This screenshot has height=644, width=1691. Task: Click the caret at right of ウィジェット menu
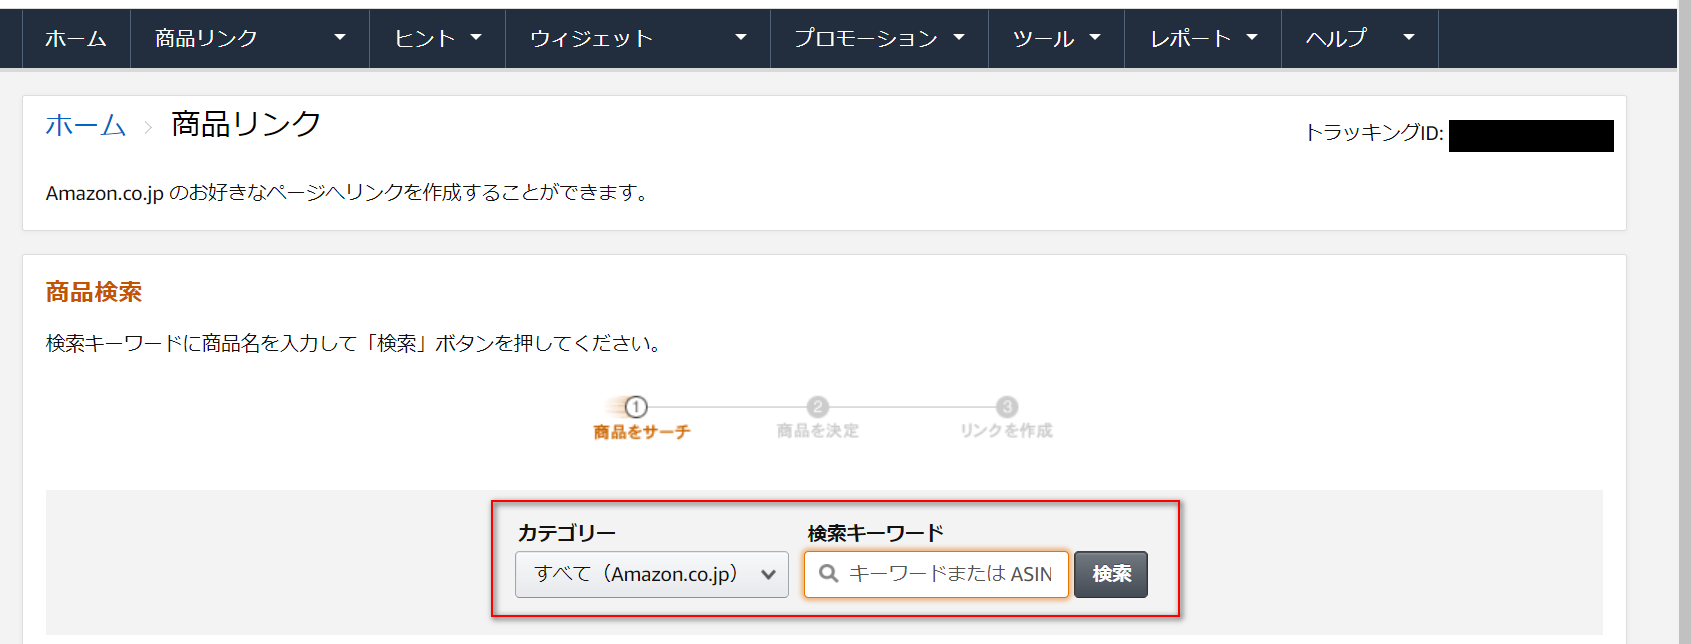tap(741, 38)
